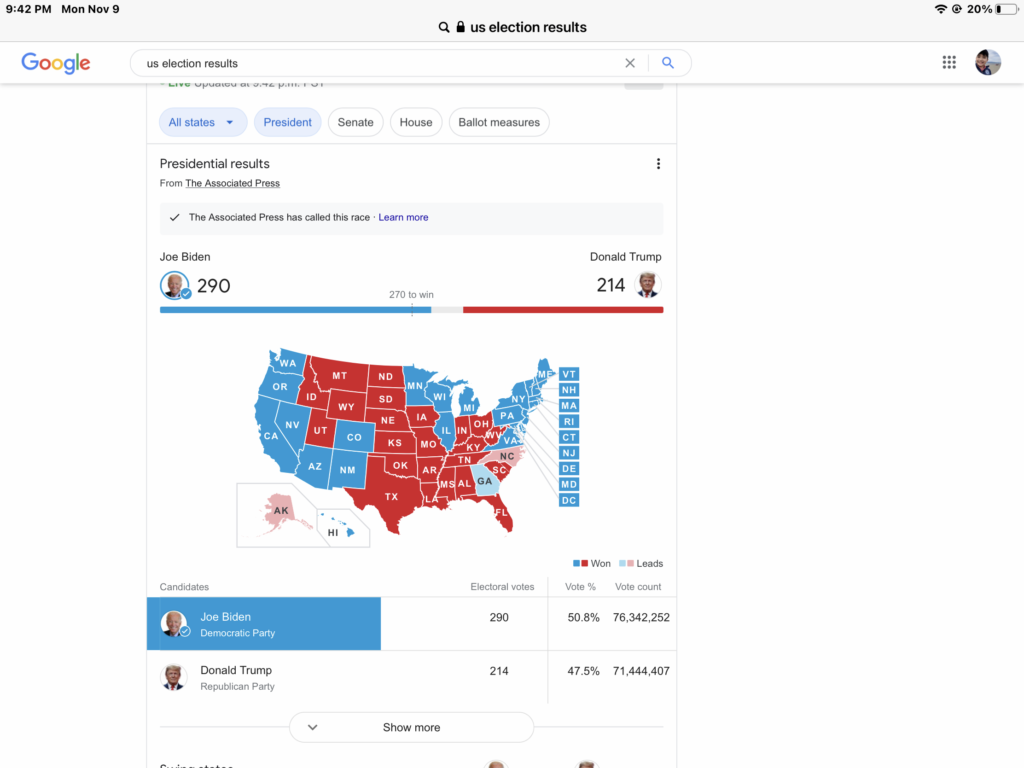Screen dimensions: 1024x768
Task: Click the Google logo
Action: [56, 63]
